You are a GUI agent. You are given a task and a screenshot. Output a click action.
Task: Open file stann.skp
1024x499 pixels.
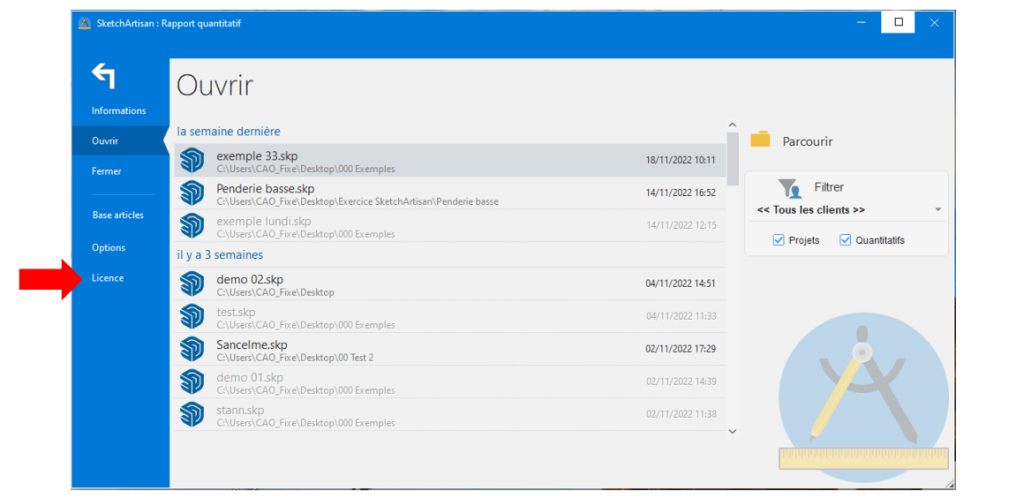[x=450, y=414]
